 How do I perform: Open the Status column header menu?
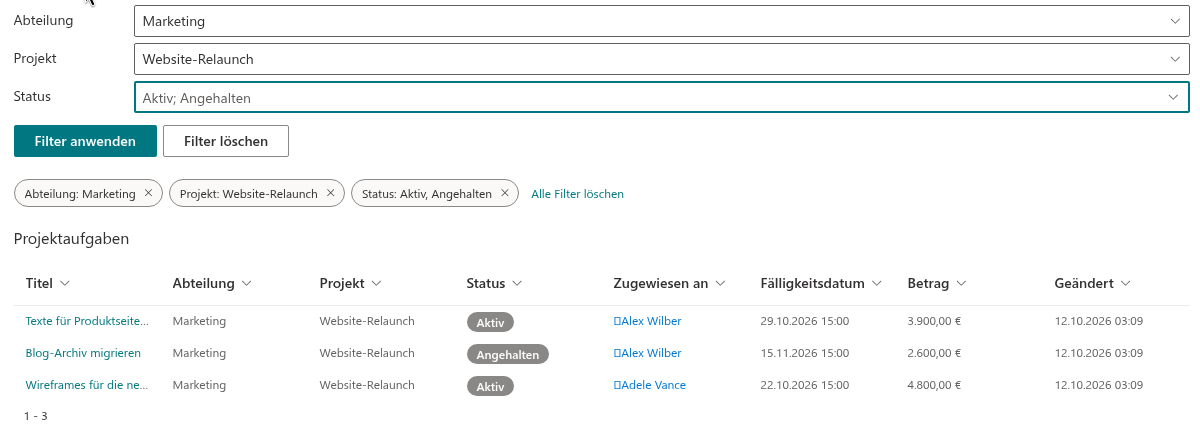click(x=494, y=283)
